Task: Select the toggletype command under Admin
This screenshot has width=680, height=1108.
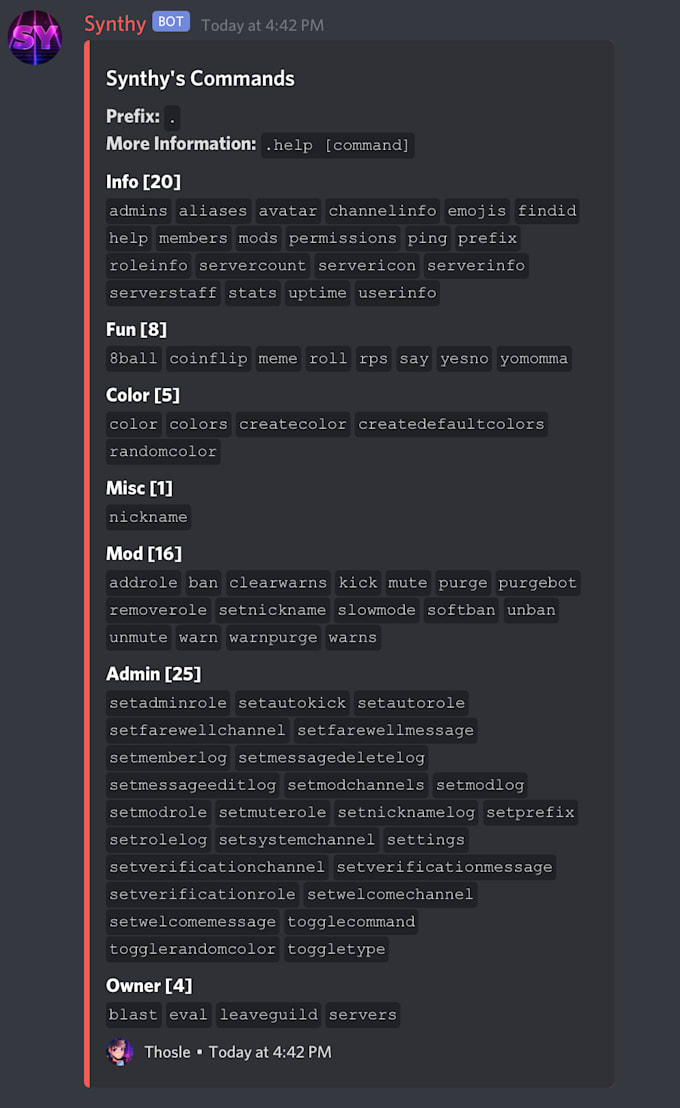Action: point(336,949)
